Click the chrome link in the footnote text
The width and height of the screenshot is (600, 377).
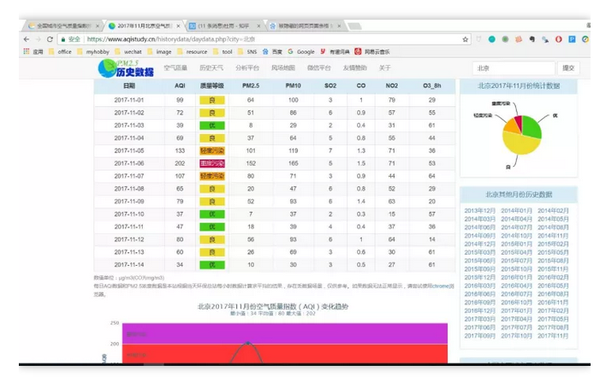440,286
